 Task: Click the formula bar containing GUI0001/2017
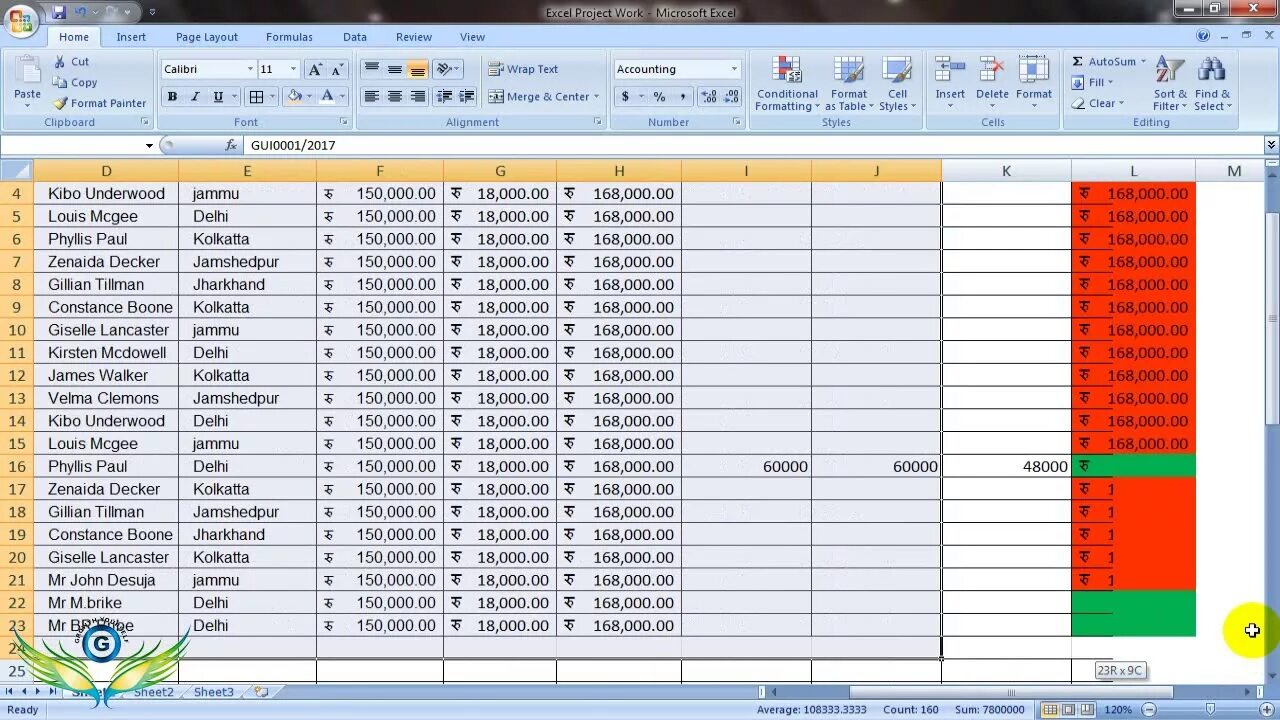[754, 145]
